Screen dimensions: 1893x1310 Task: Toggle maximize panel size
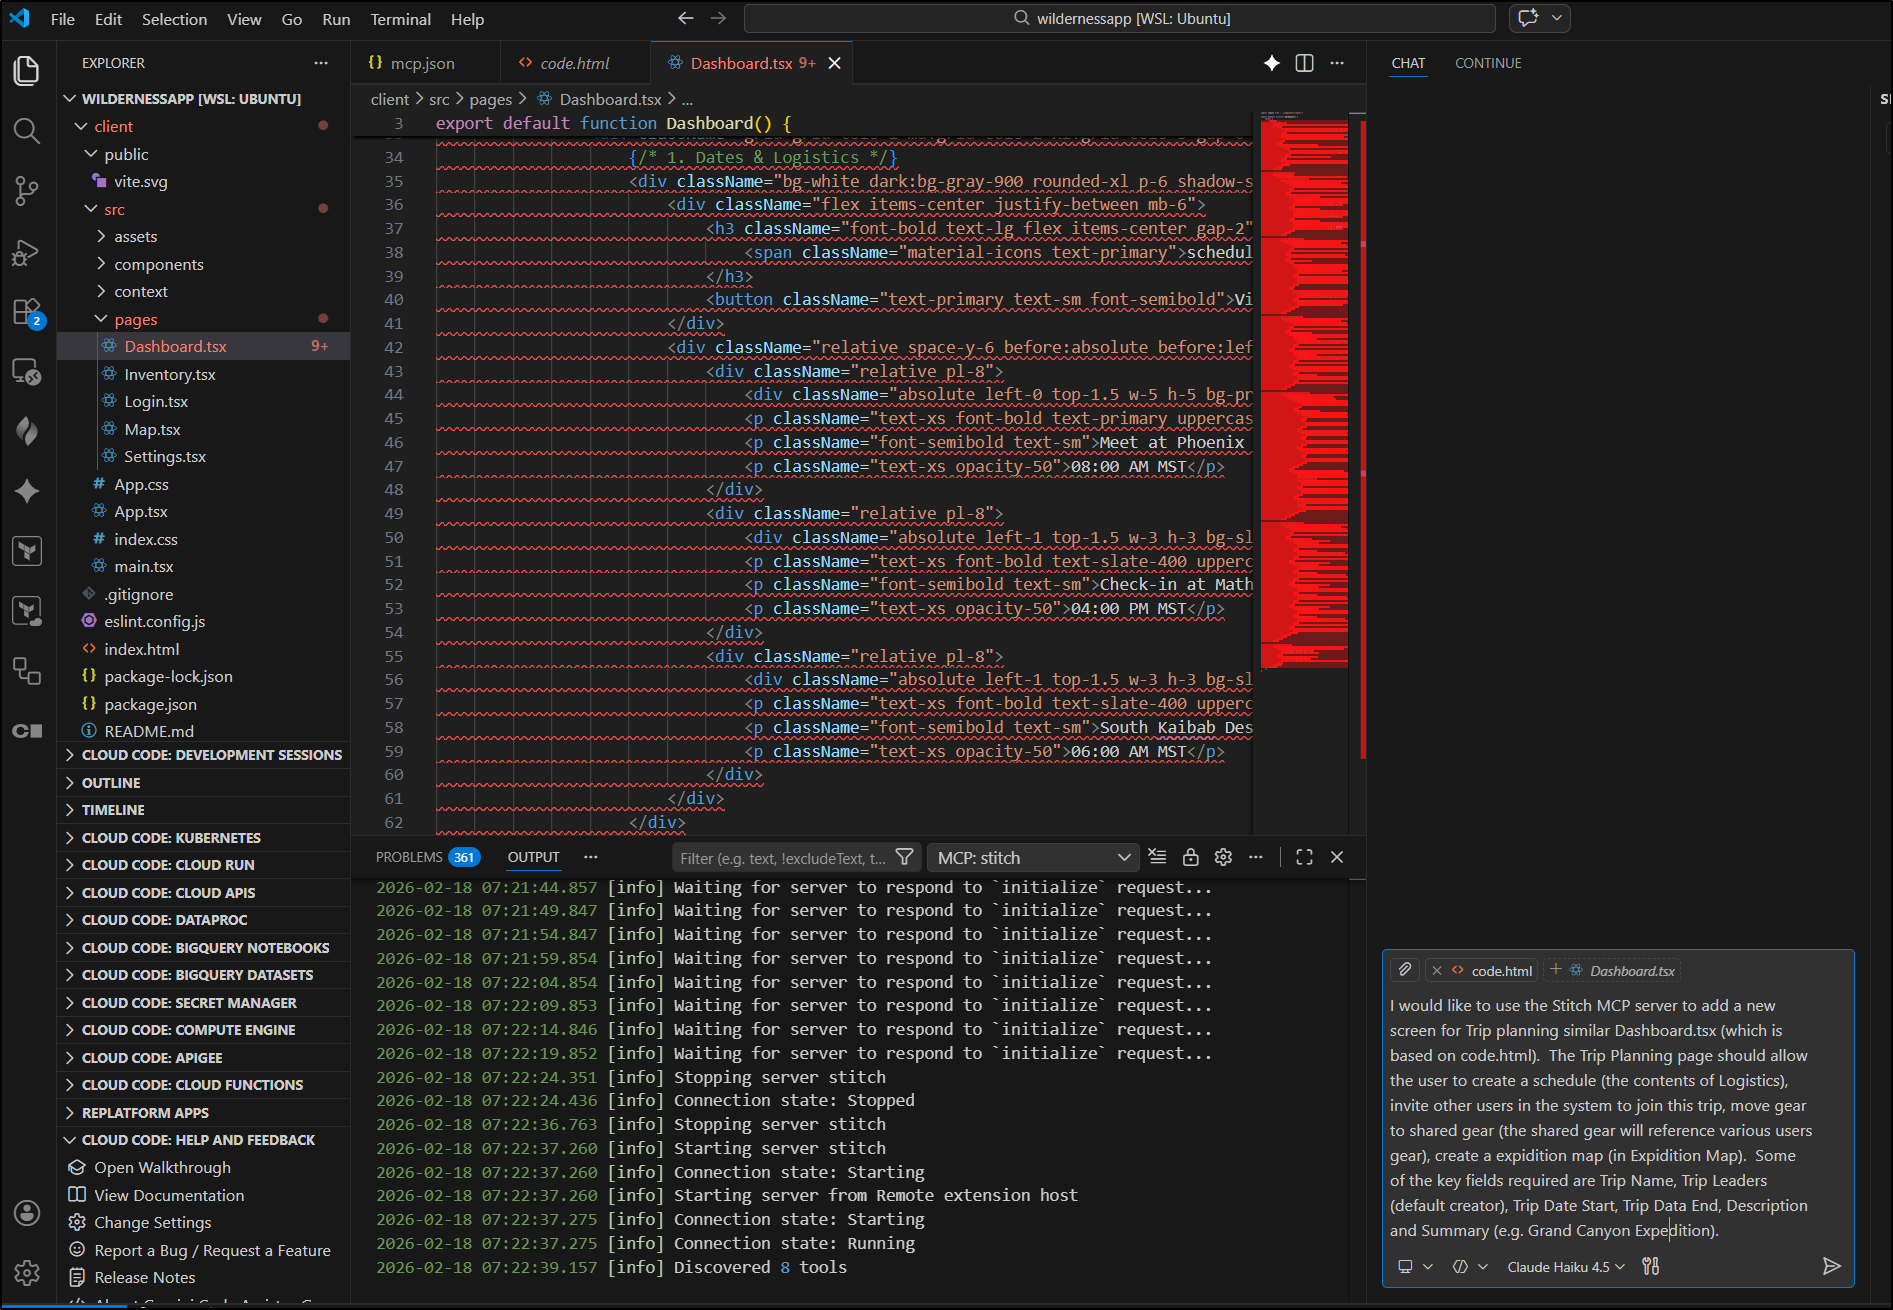tap(1304, 857)
